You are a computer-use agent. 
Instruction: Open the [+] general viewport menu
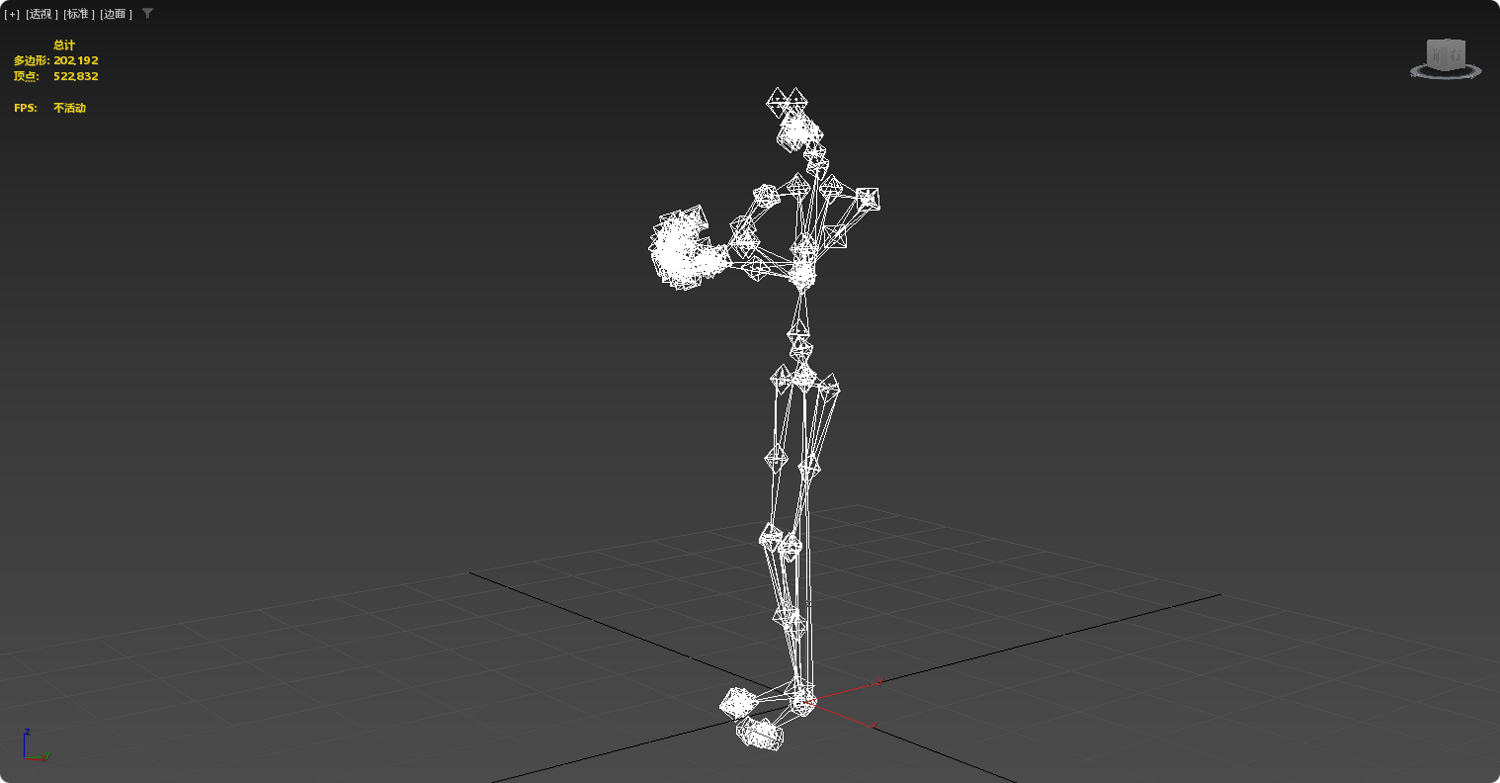coord(12,14)
